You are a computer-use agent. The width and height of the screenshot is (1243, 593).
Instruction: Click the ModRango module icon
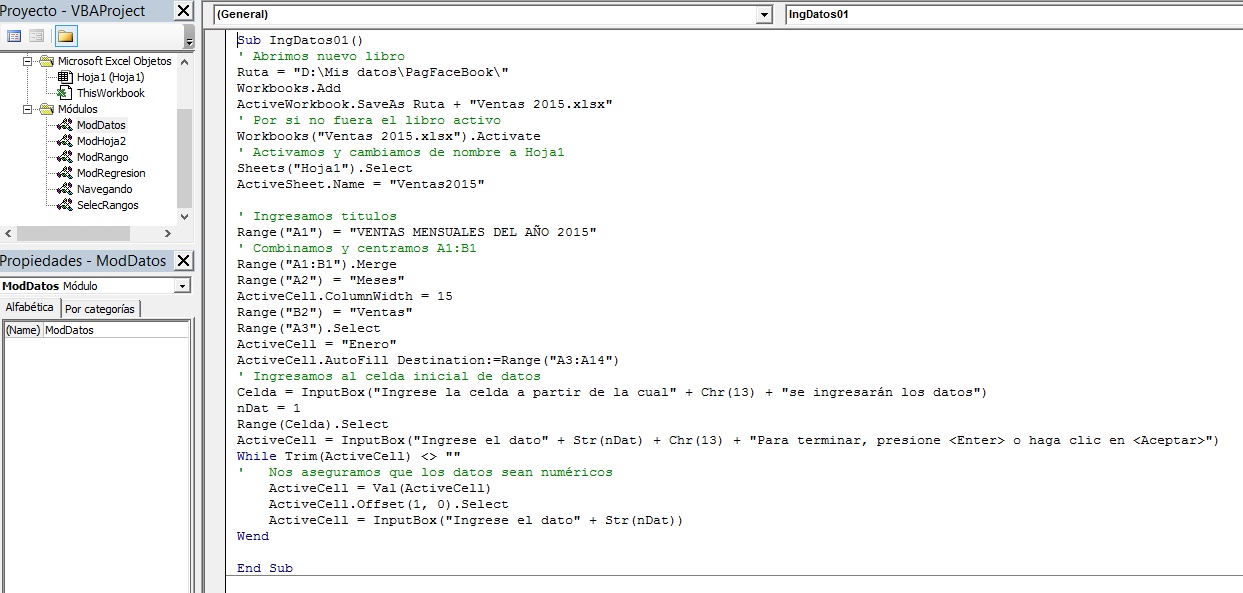65,157
